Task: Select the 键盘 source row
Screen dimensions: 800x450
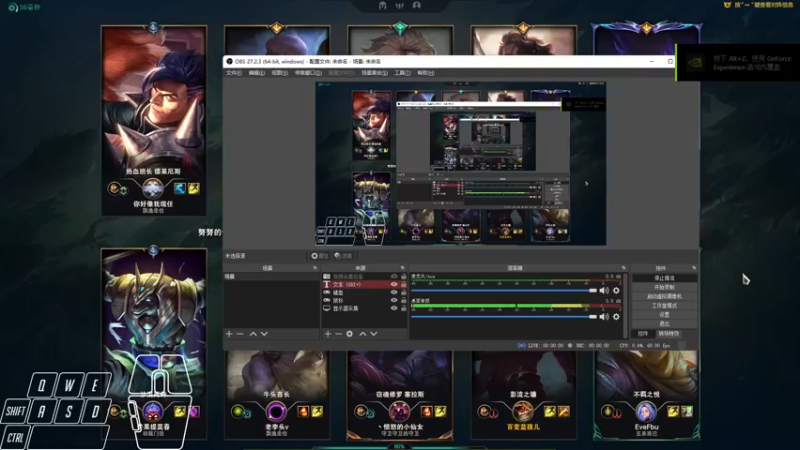Action: click(364, 292)
